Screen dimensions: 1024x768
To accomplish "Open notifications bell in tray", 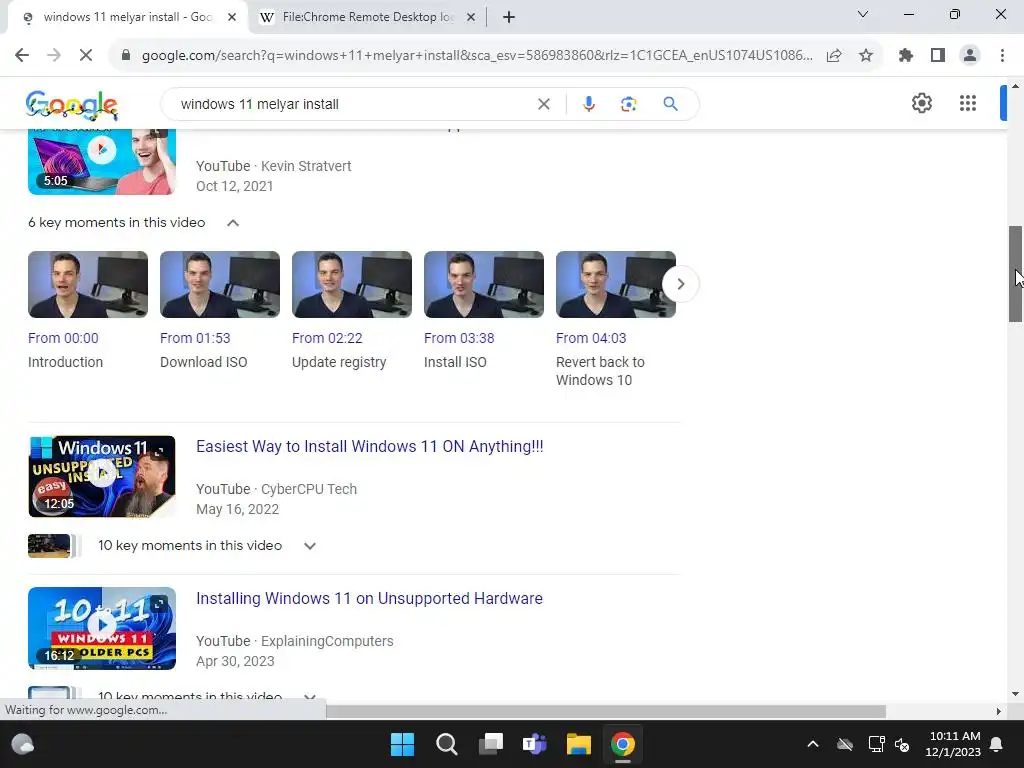I will pyautogui.click(x=997, y=744).
